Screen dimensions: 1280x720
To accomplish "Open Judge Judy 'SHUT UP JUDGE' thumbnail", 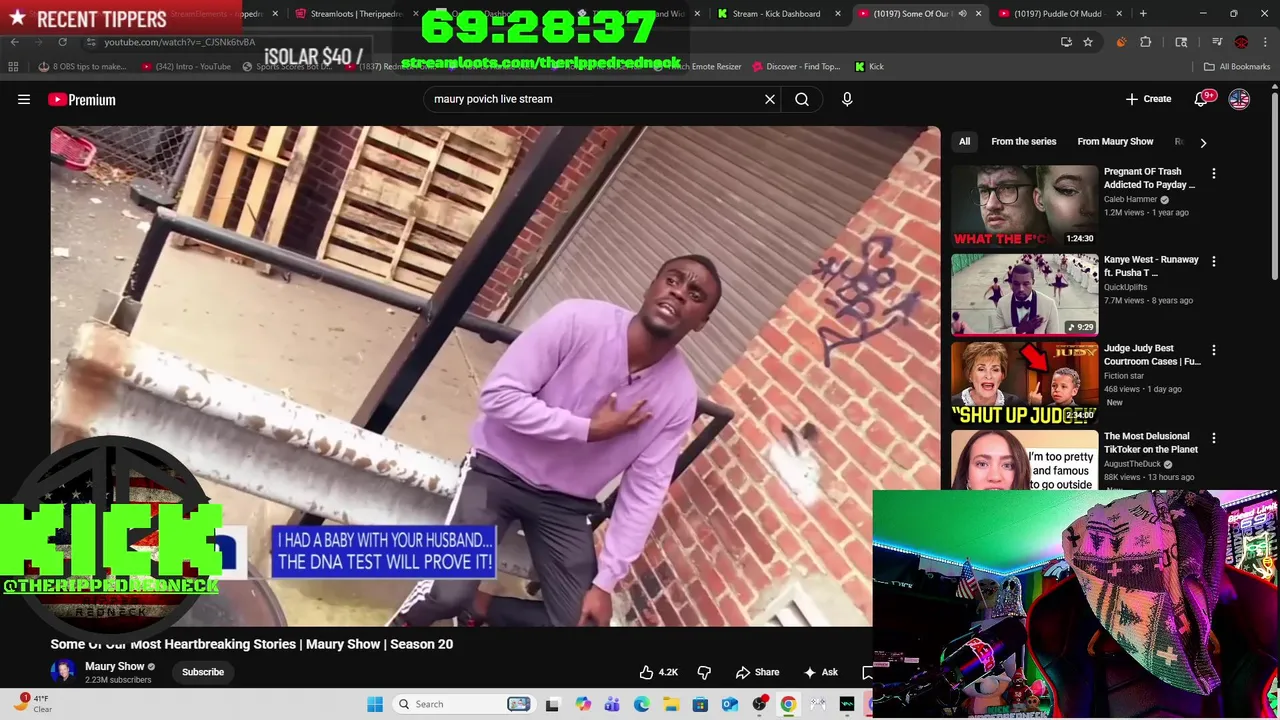I will (x=1024, y=382).
